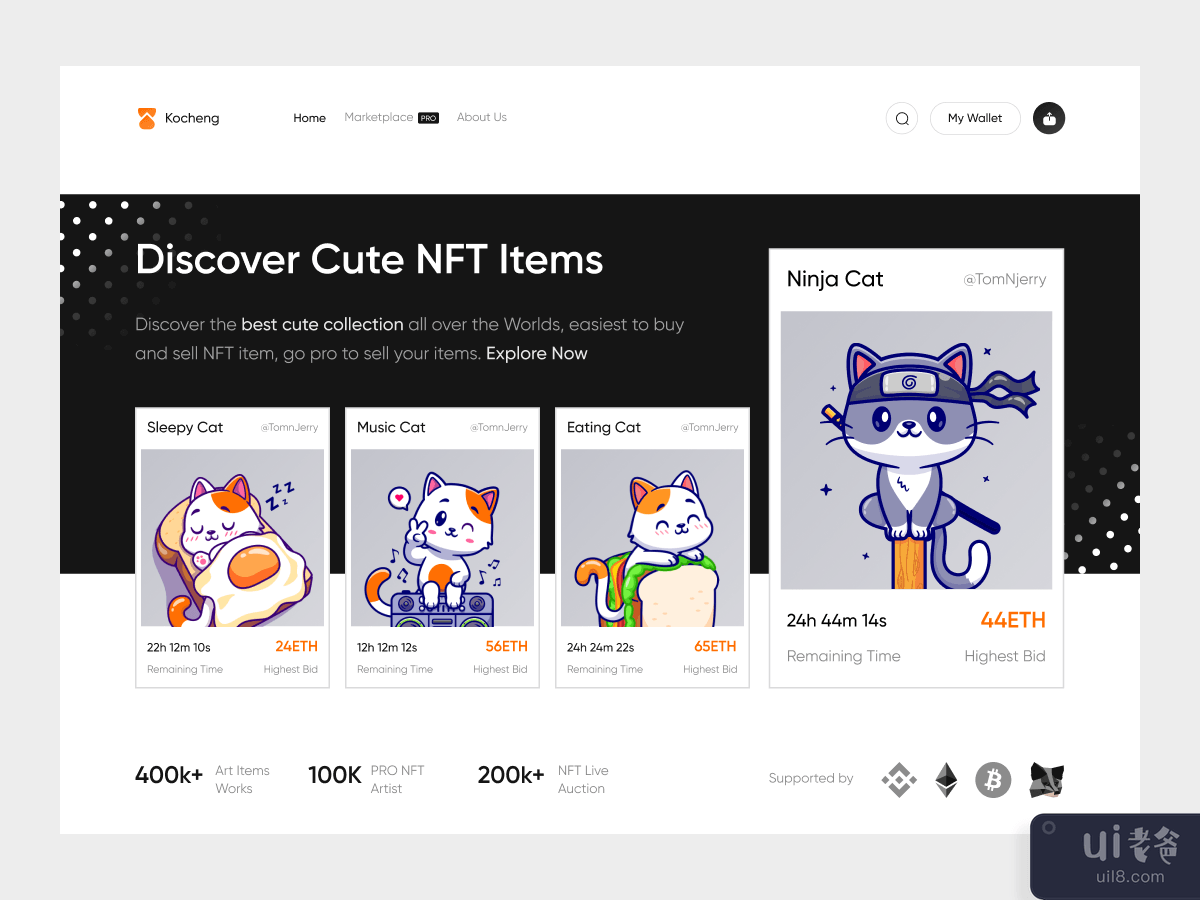Click the search icon in the header
The height and width of the screenshot is (900, 1200).
pos(901,118)
